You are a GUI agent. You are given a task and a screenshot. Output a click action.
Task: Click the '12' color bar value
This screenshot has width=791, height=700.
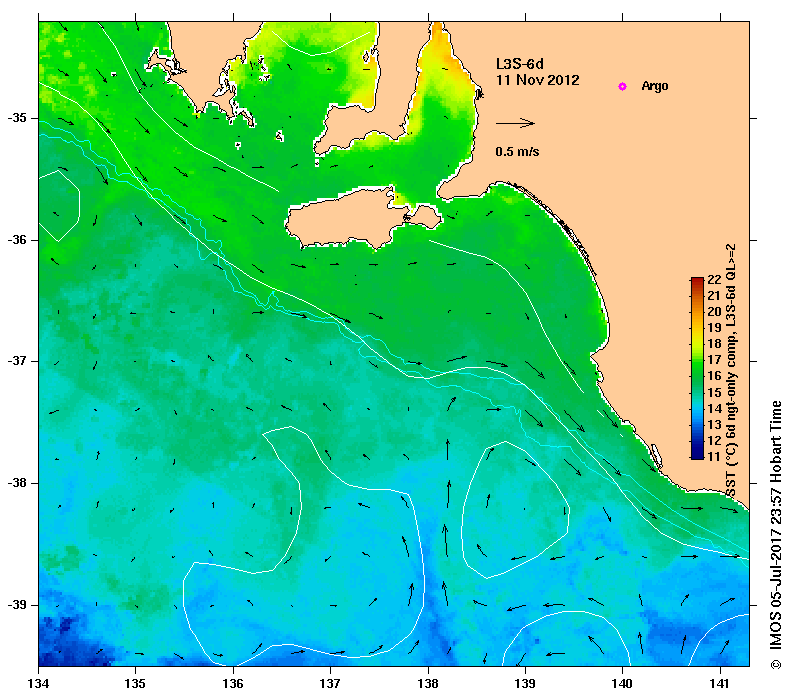714,441
